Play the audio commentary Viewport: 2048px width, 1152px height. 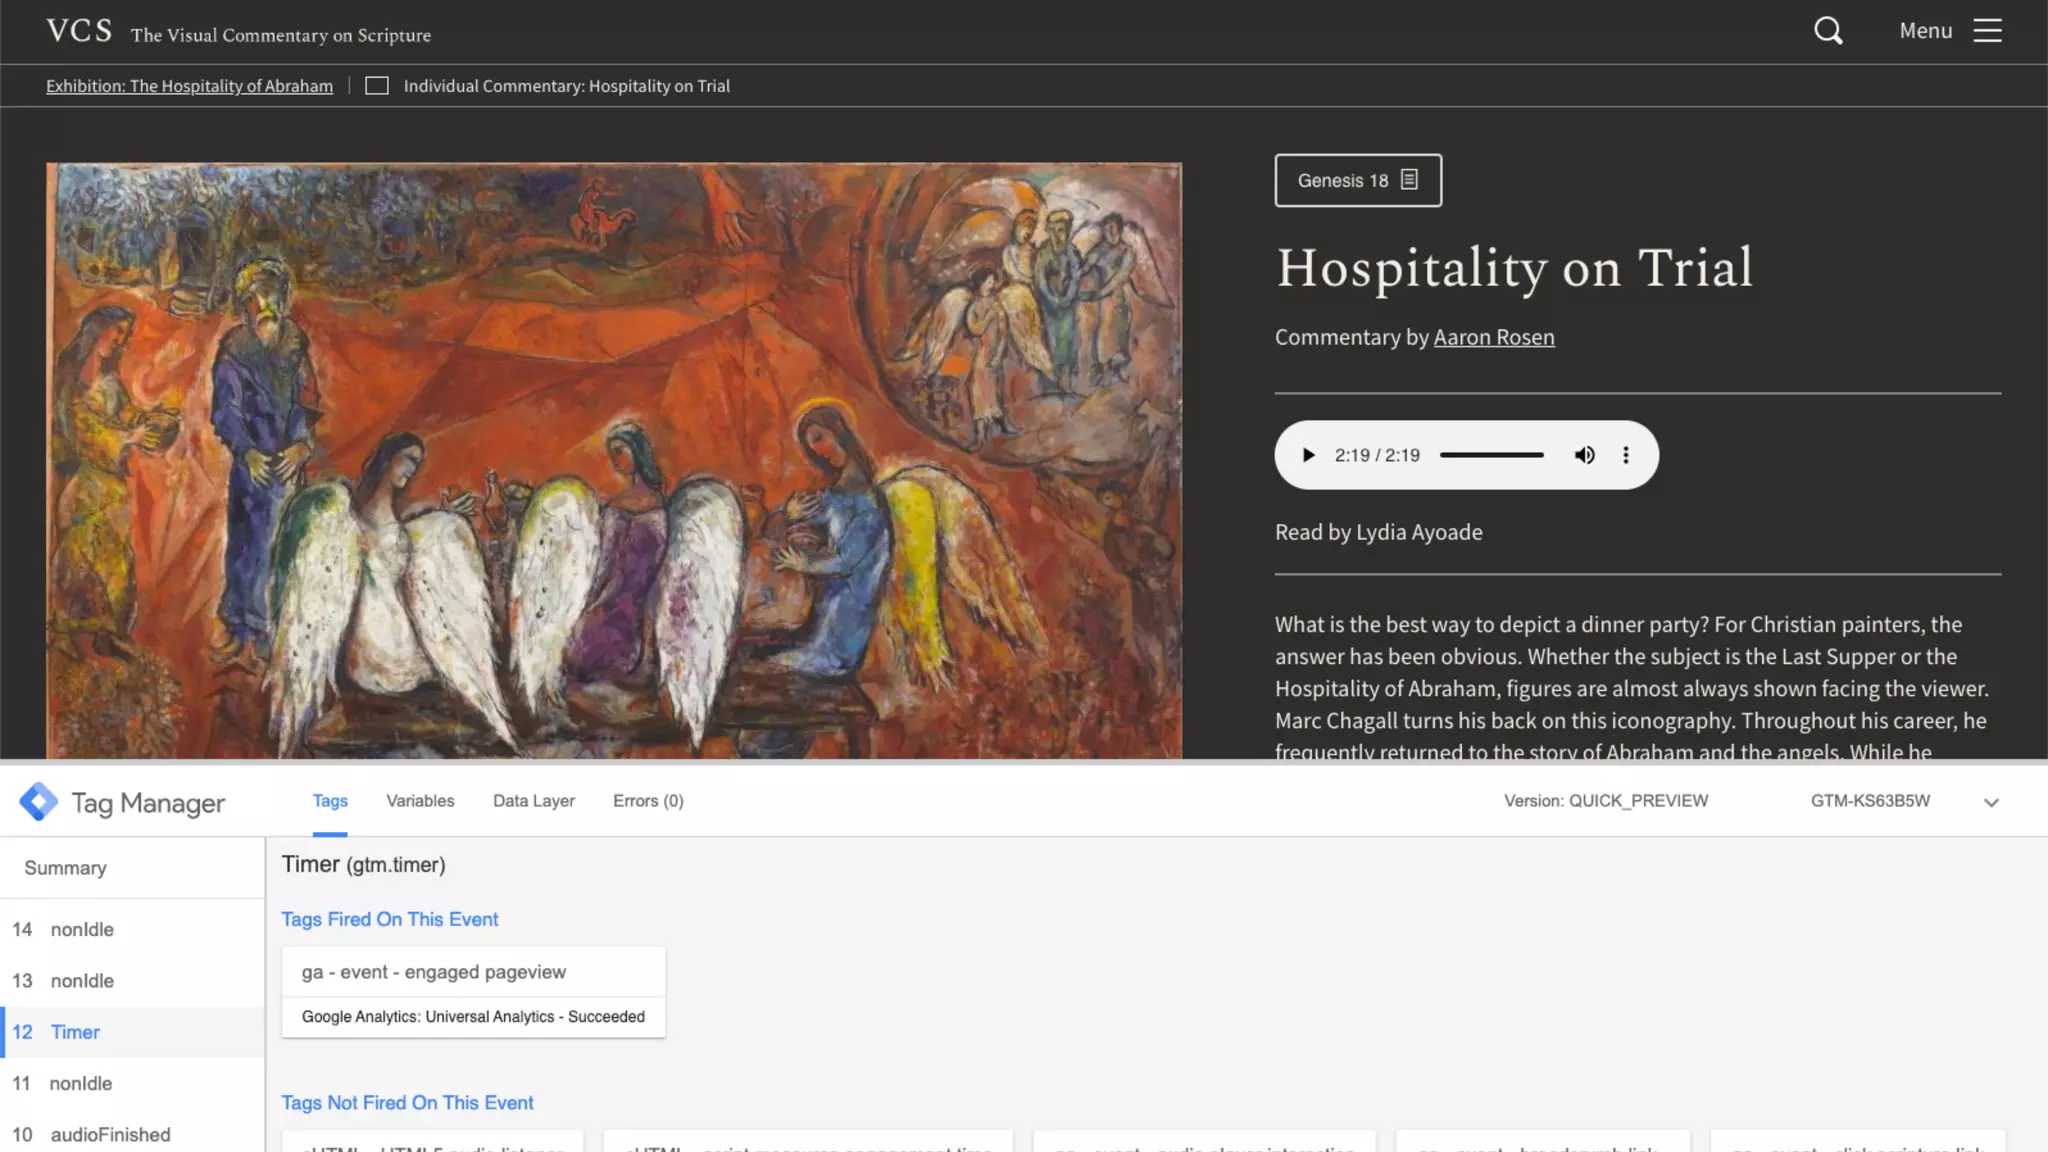(1308, 455)
